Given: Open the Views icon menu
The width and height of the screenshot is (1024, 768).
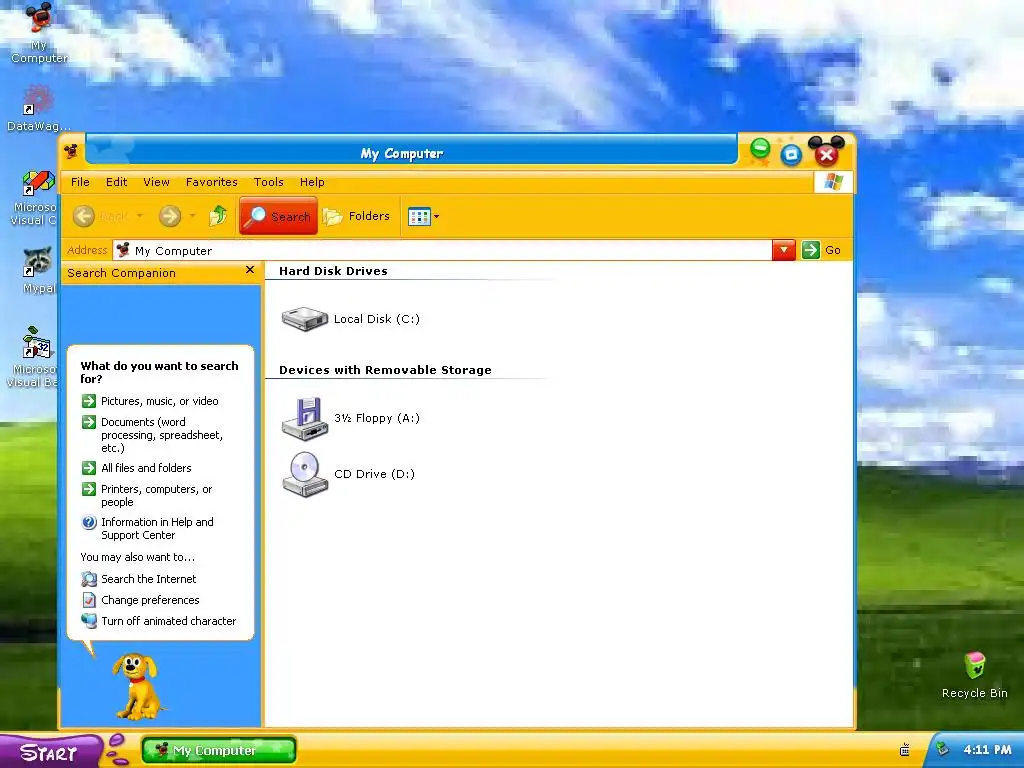Looking at the screenshot, I should (423, 216).
